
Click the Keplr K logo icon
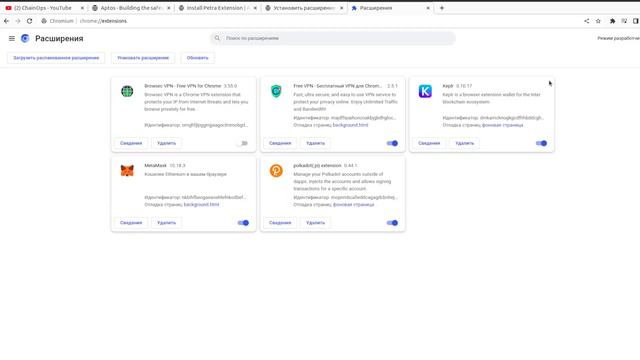pyautogui.click(x=425, y=91)
